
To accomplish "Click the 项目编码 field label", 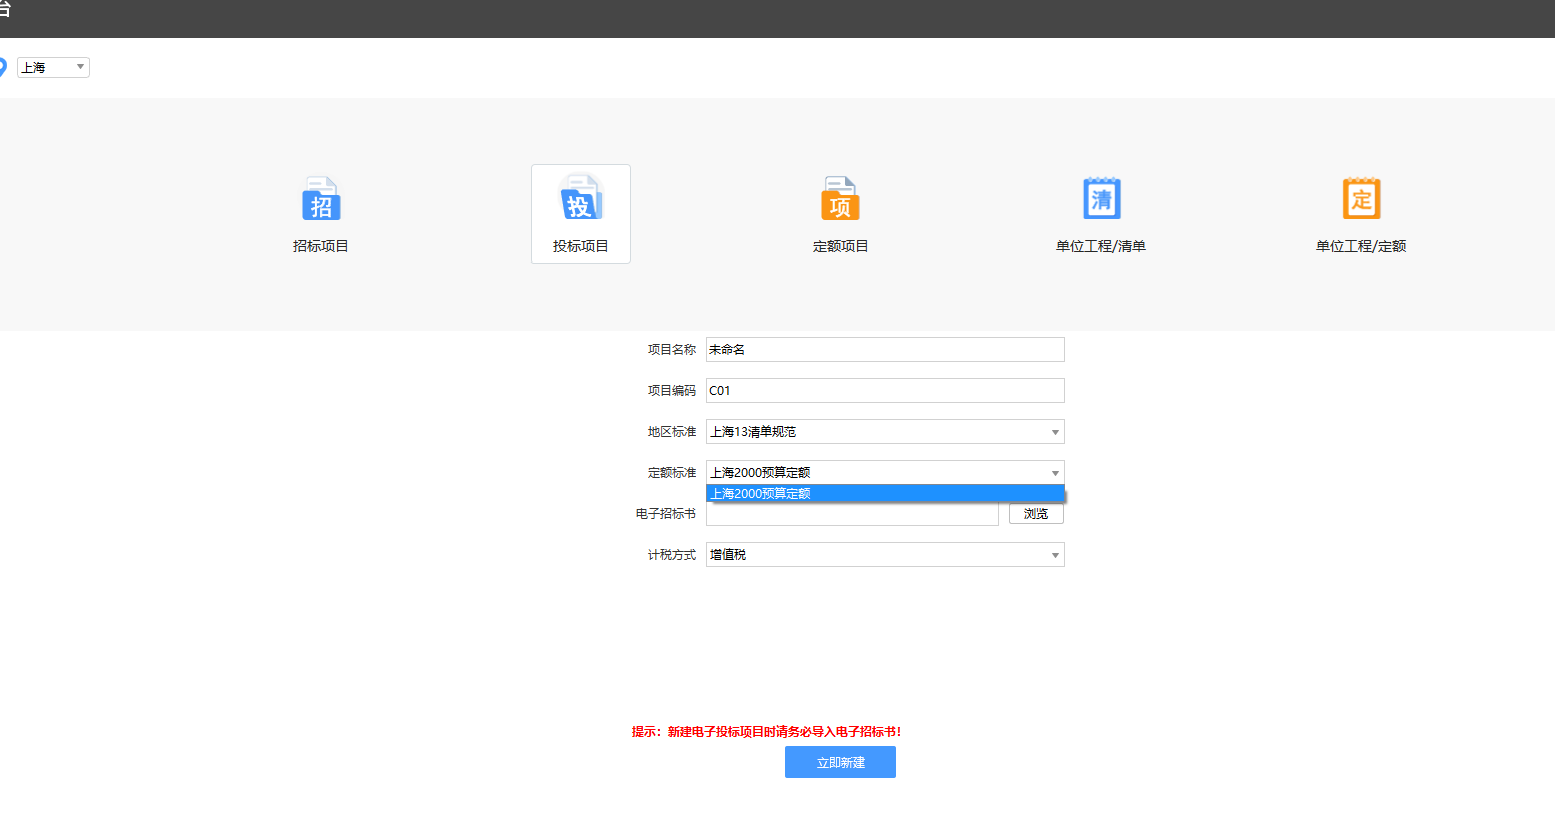I will point(672,391).
